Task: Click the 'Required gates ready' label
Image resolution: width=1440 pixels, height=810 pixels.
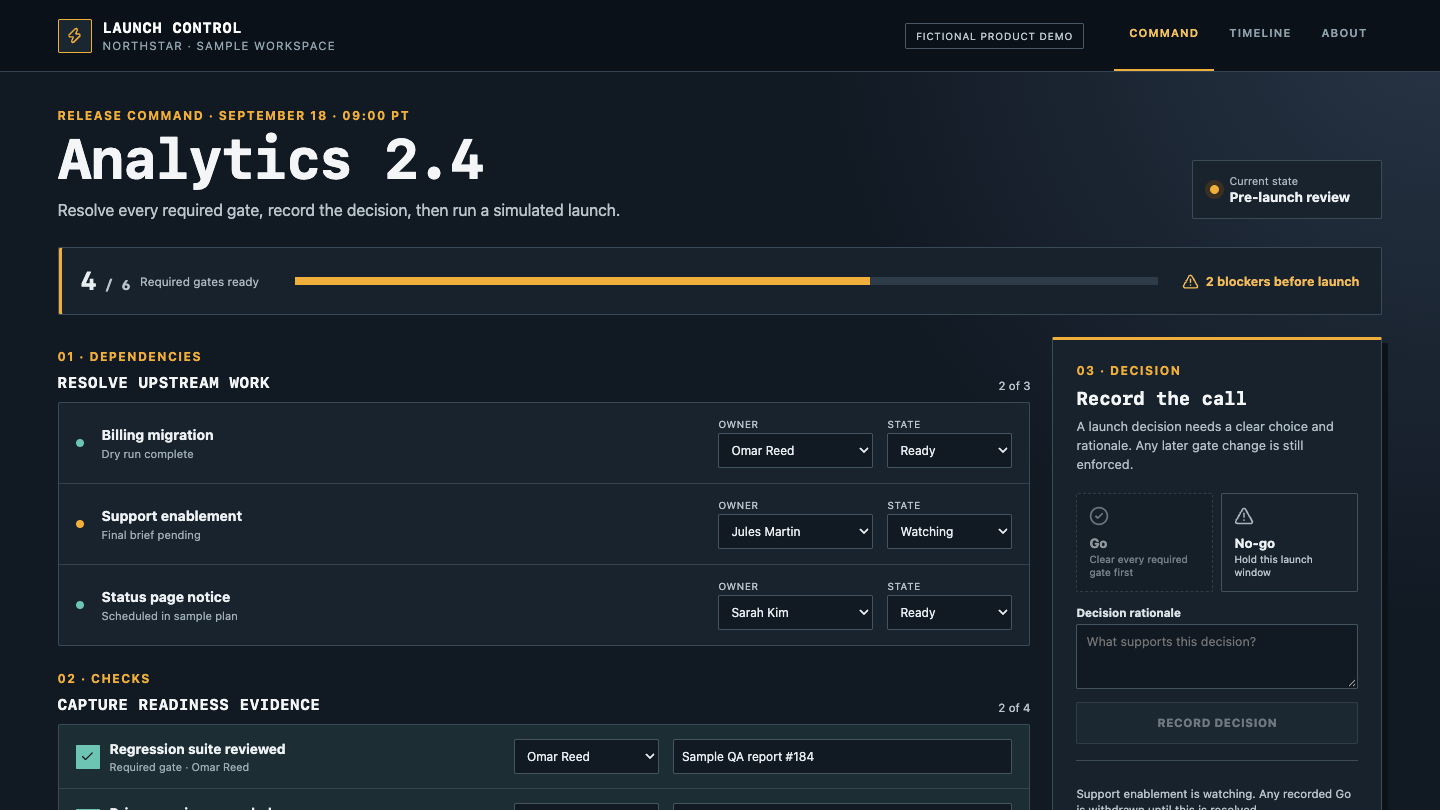Action: pyautogui.click(x=199, y=282)
